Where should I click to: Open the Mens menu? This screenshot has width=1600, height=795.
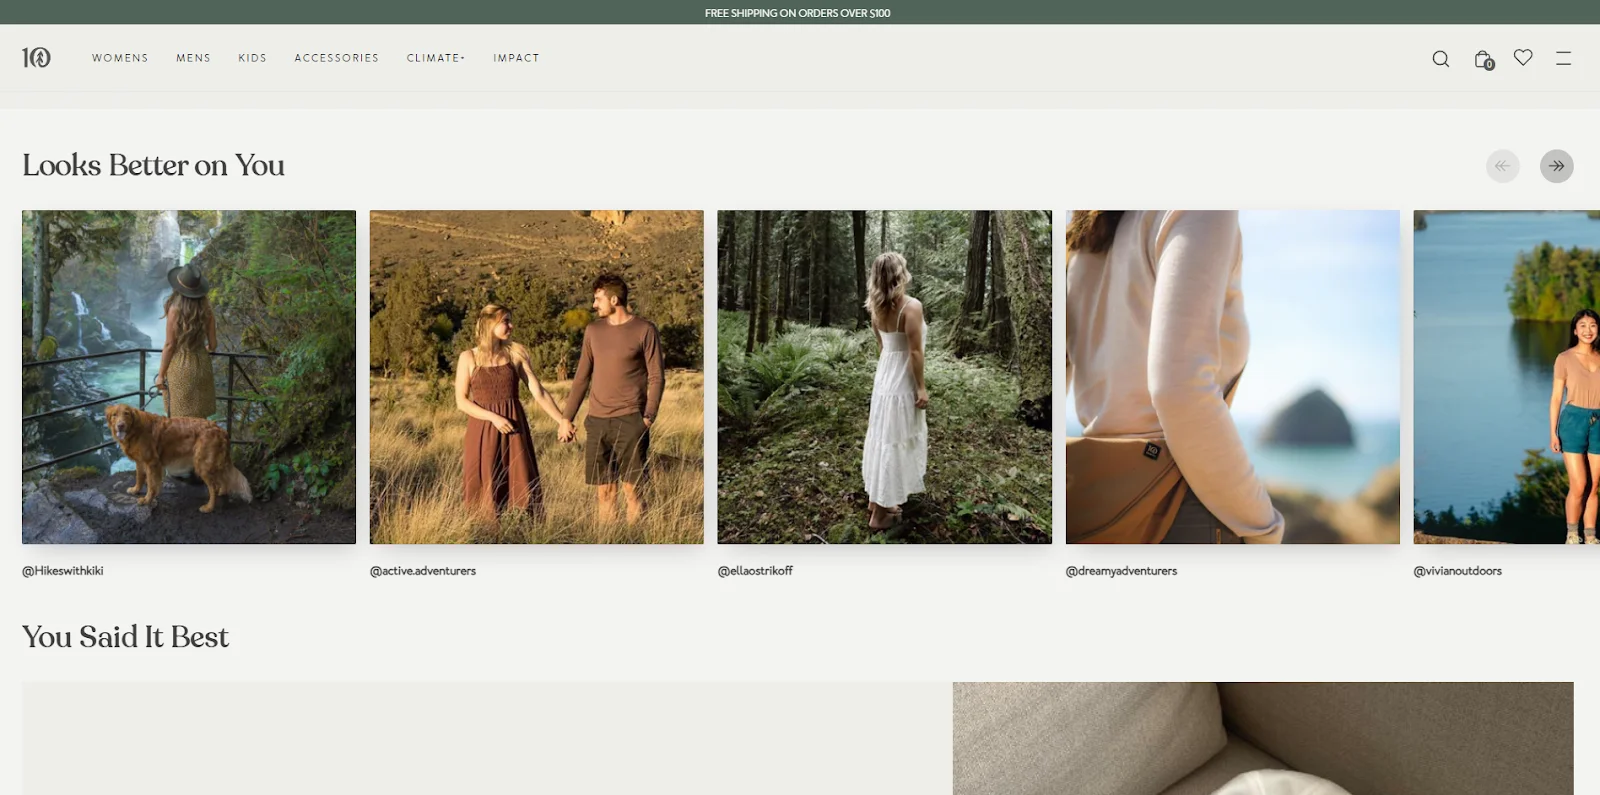[x=193, y=58]
